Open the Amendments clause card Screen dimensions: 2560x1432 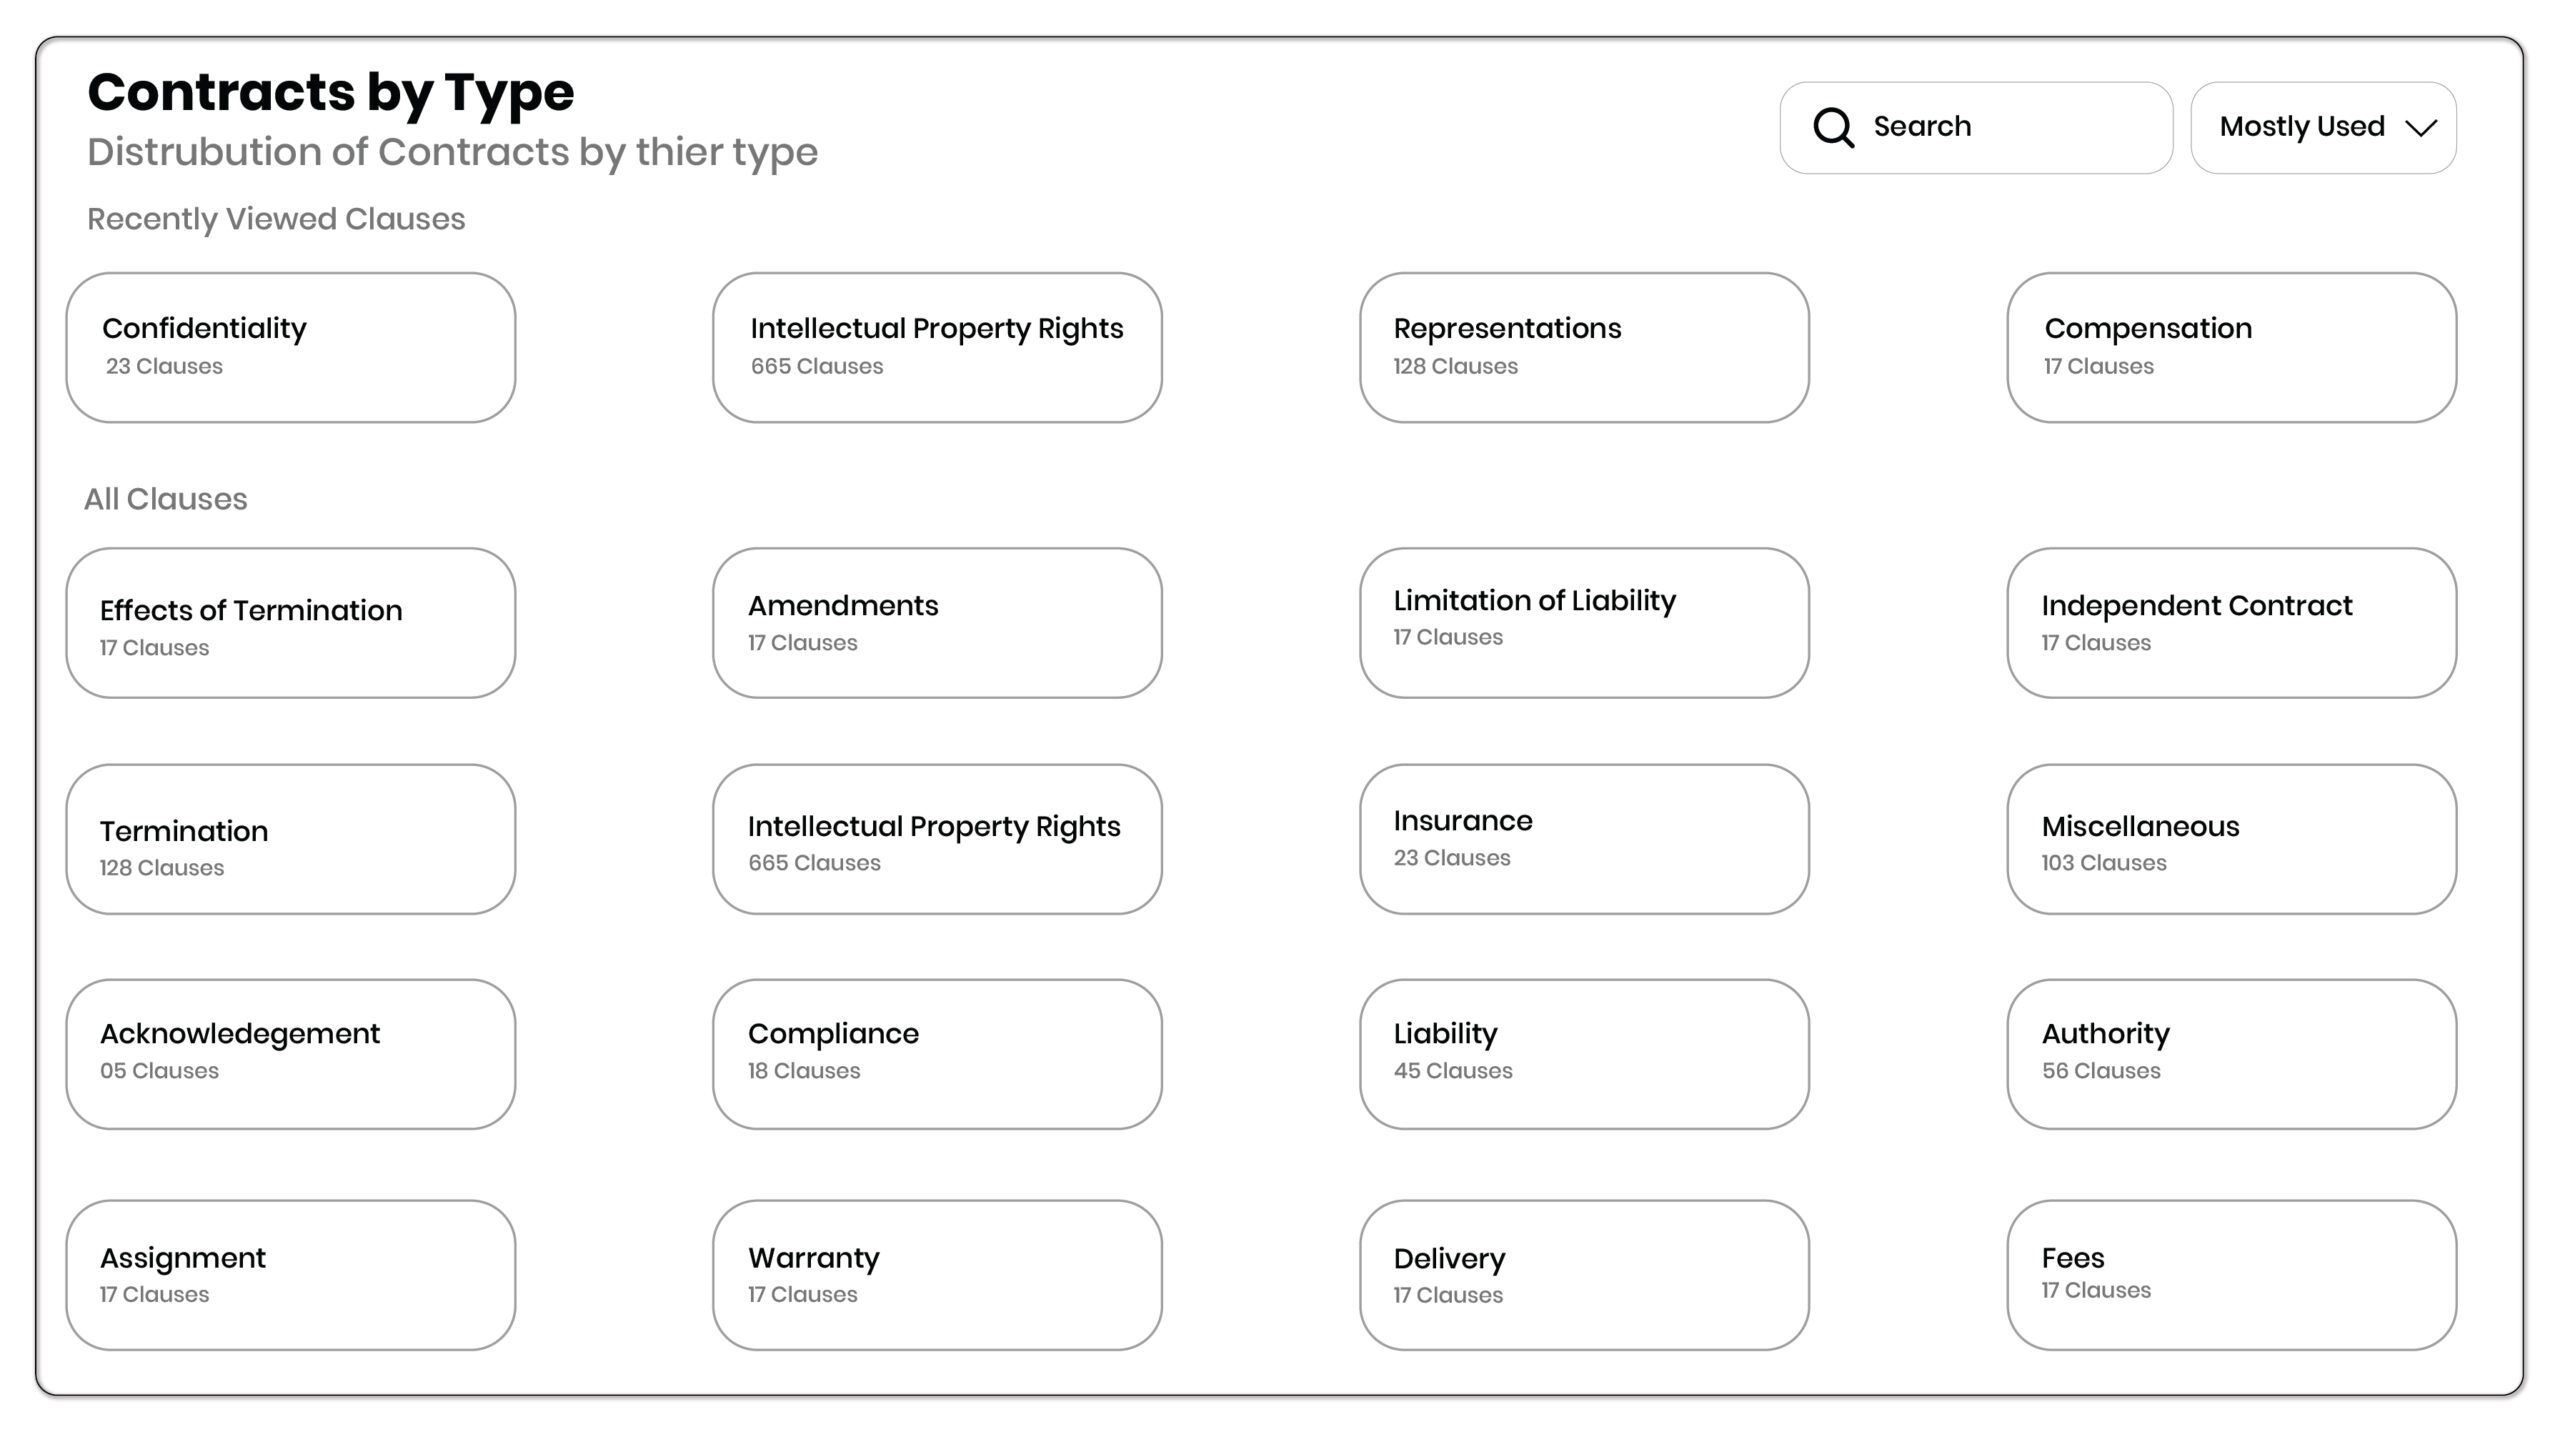[937, 622]
